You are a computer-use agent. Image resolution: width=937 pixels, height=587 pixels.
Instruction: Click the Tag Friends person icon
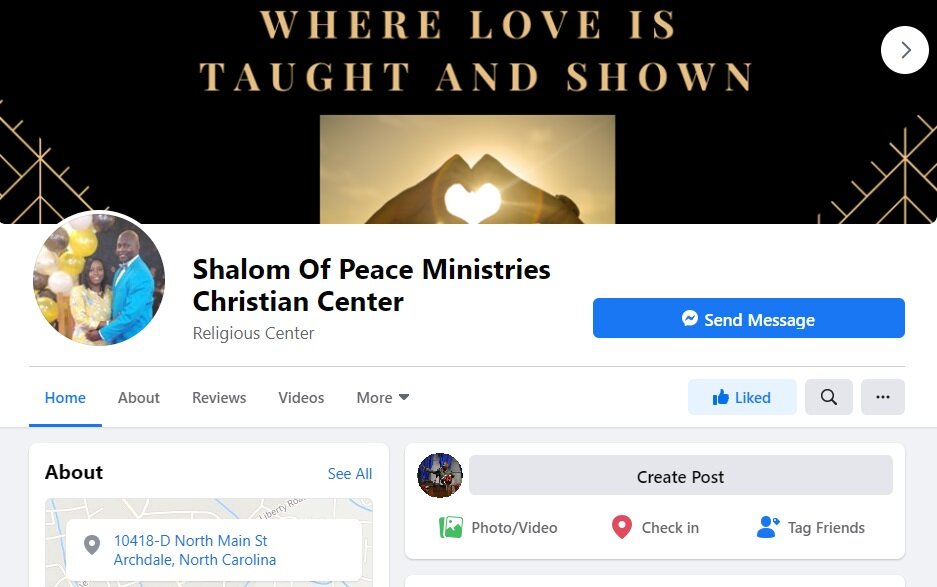coord(768,527)
